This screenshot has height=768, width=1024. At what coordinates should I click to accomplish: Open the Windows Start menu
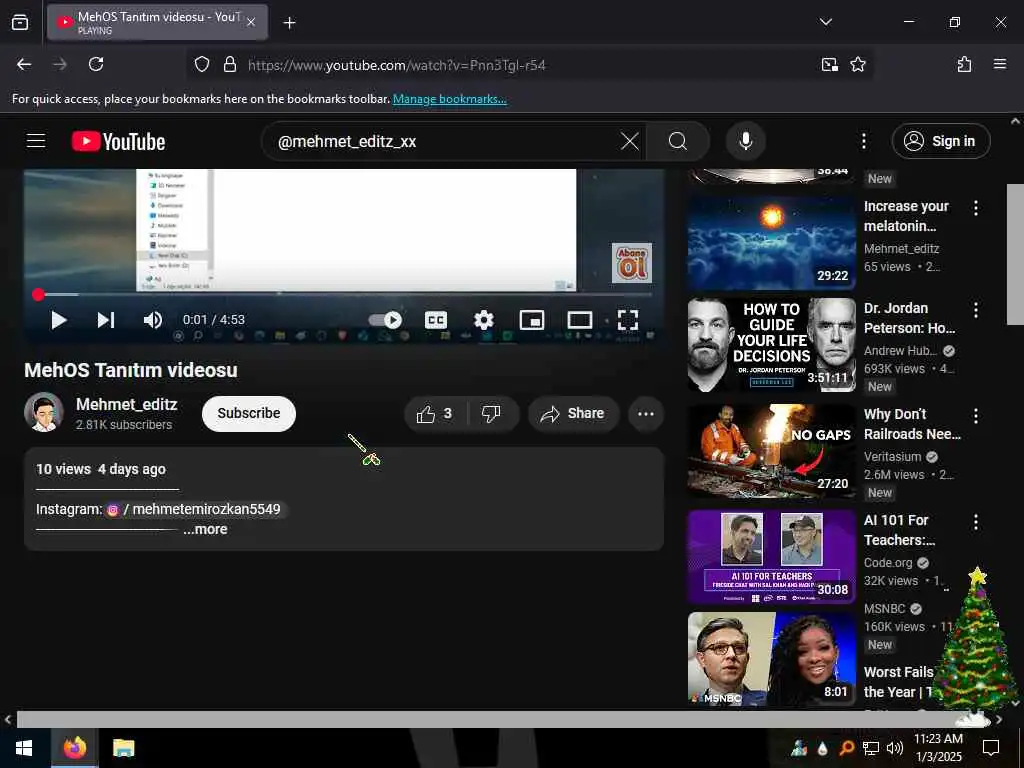pyautogui.click(x=24, y=748)
